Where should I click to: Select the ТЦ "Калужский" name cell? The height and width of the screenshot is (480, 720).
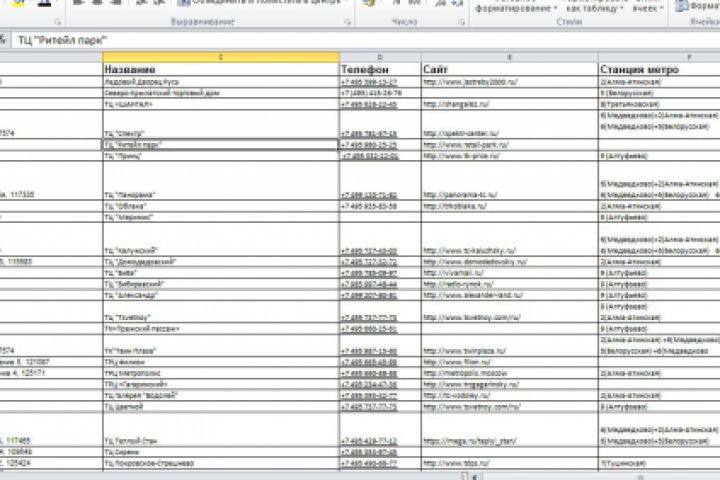[x=221, y=239]
